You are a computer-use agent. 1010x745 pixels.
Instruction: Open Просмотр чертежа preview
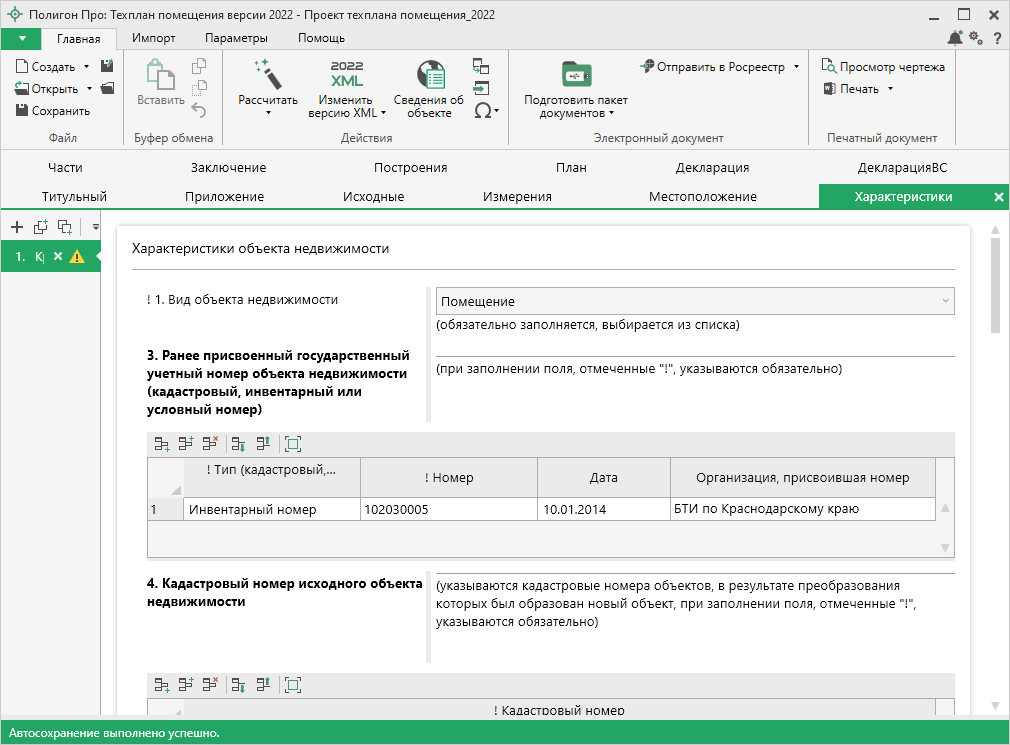[882, 67]
